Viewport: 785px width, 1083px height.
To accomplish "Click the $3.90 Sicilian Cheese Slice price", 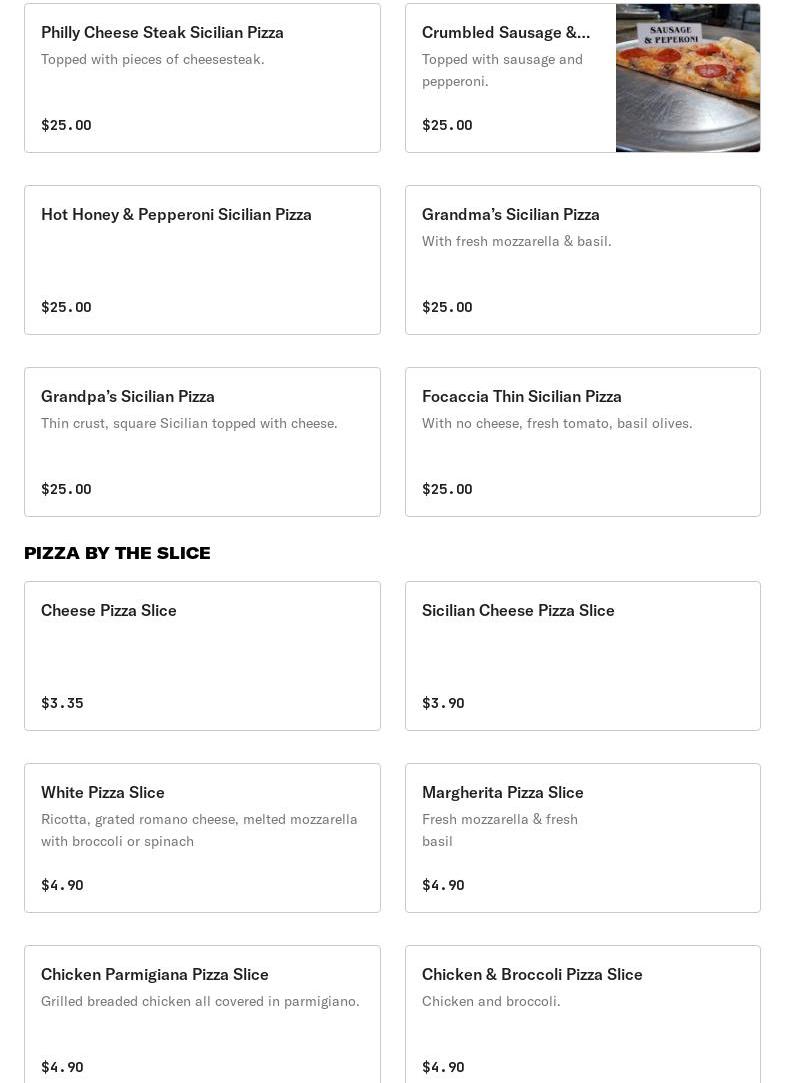I will [443, 703].
